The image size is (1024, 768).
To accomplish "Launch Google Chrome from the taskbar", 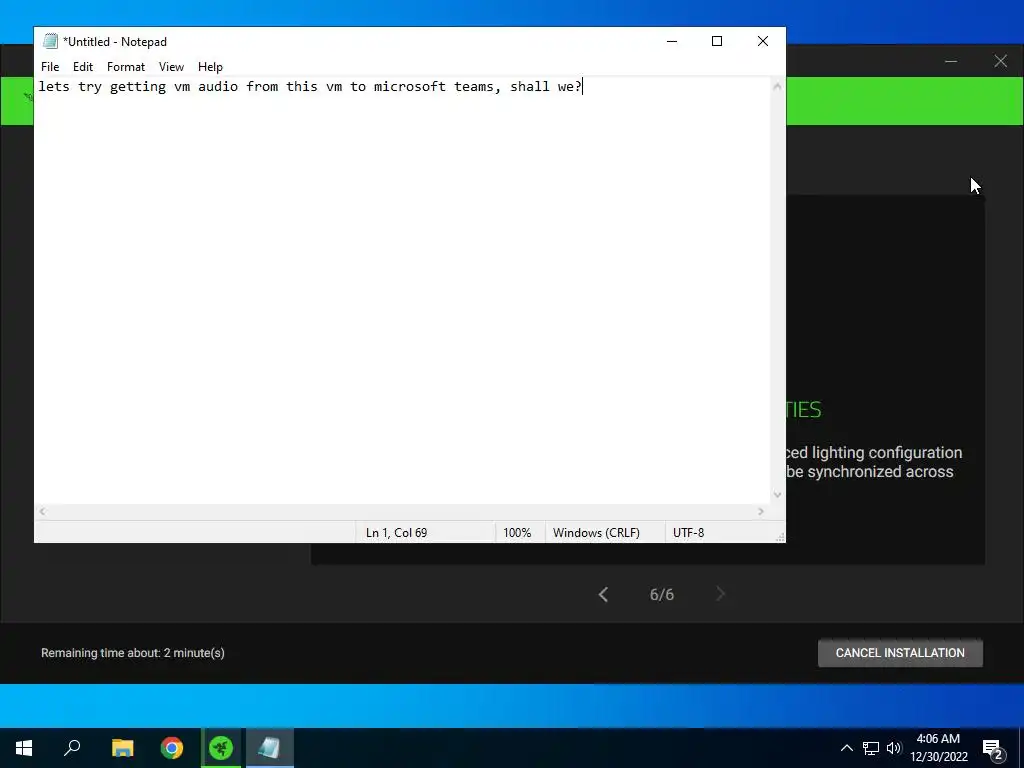I will 172,748.
